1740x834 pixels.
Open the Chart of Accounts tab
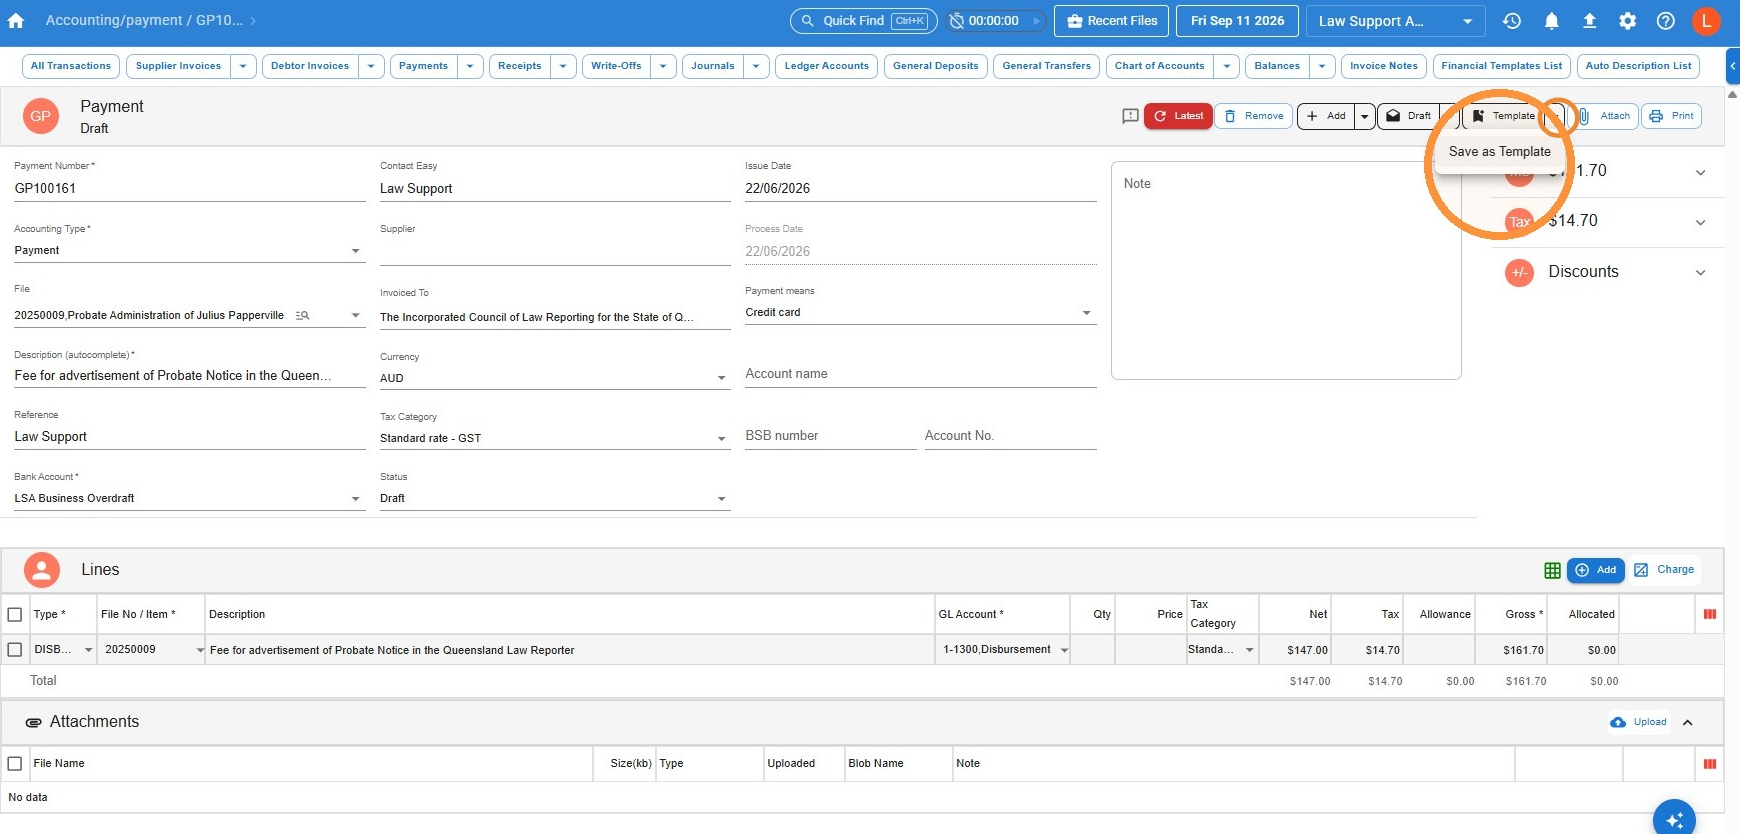click(x=1160, y=66)
